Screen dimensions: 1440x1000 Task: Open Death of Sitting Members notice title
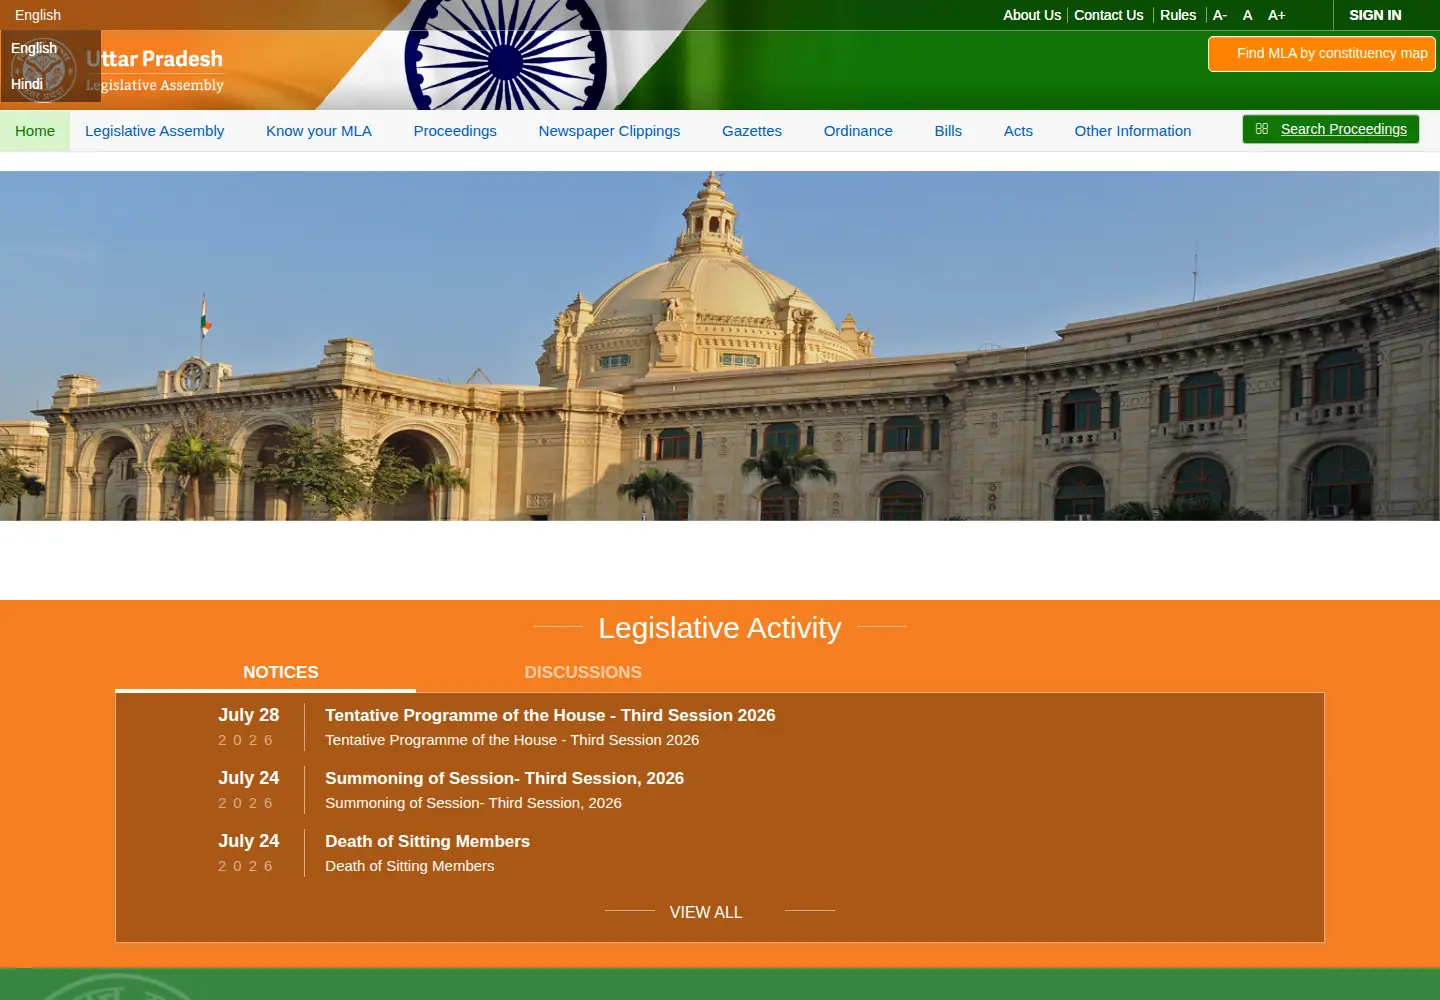(x=427, y=841)
